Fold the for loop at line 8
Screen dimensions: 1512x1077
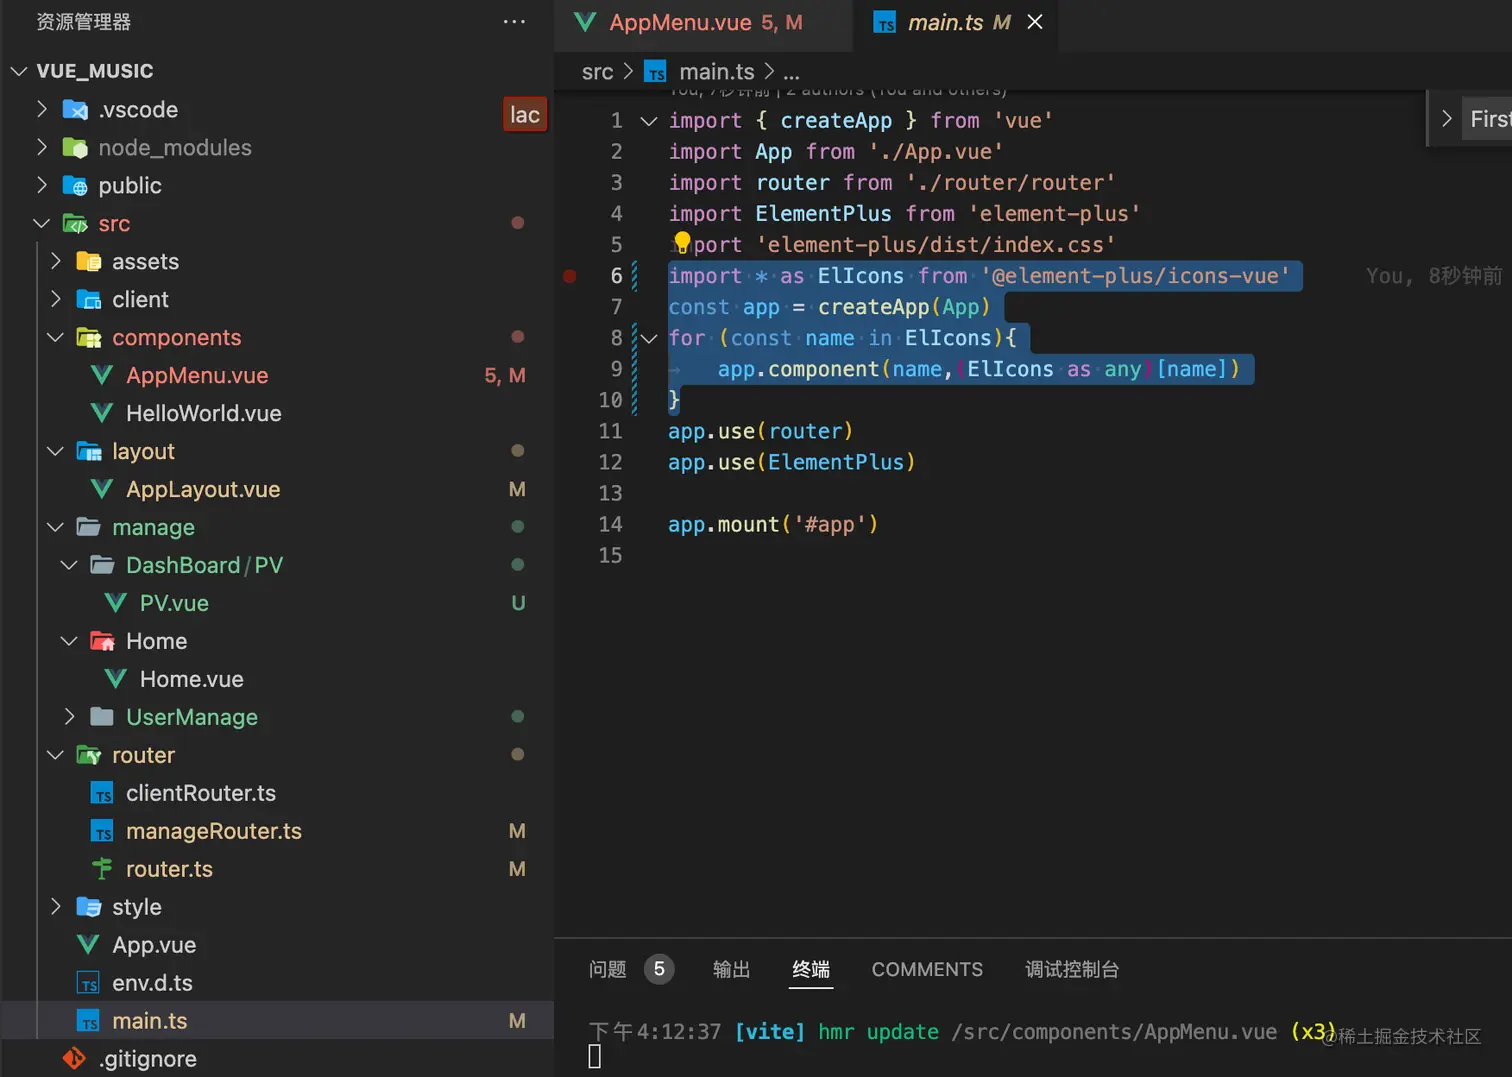click(649, 339)
